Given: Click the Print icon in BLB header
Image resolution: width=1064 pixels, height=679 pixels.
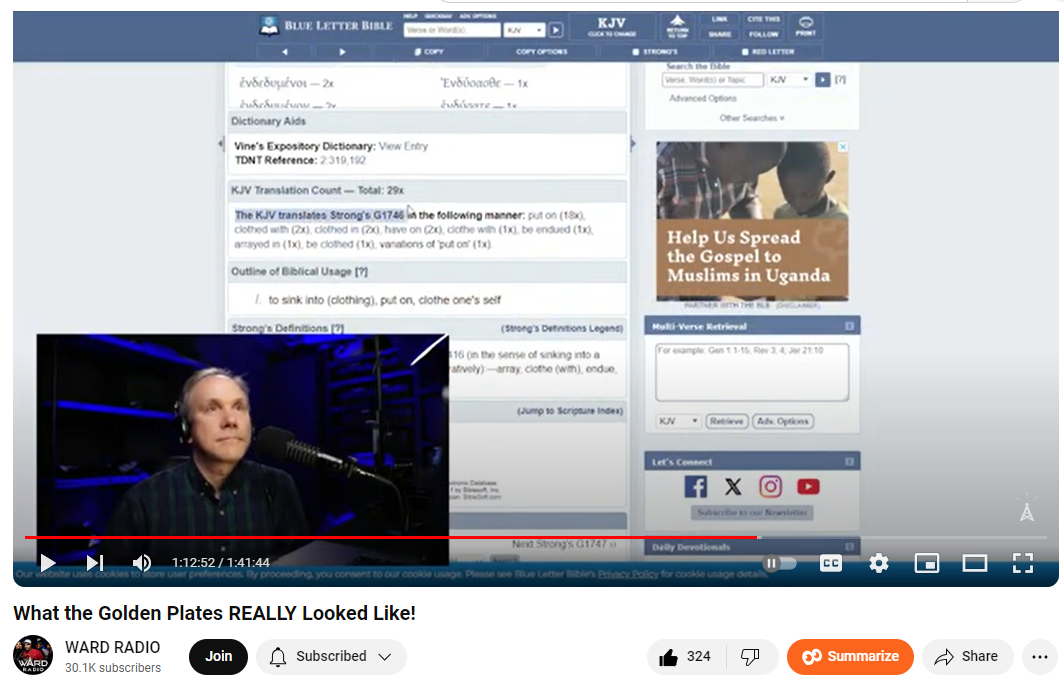Looking at the screenshot, I should click(805, 26).
